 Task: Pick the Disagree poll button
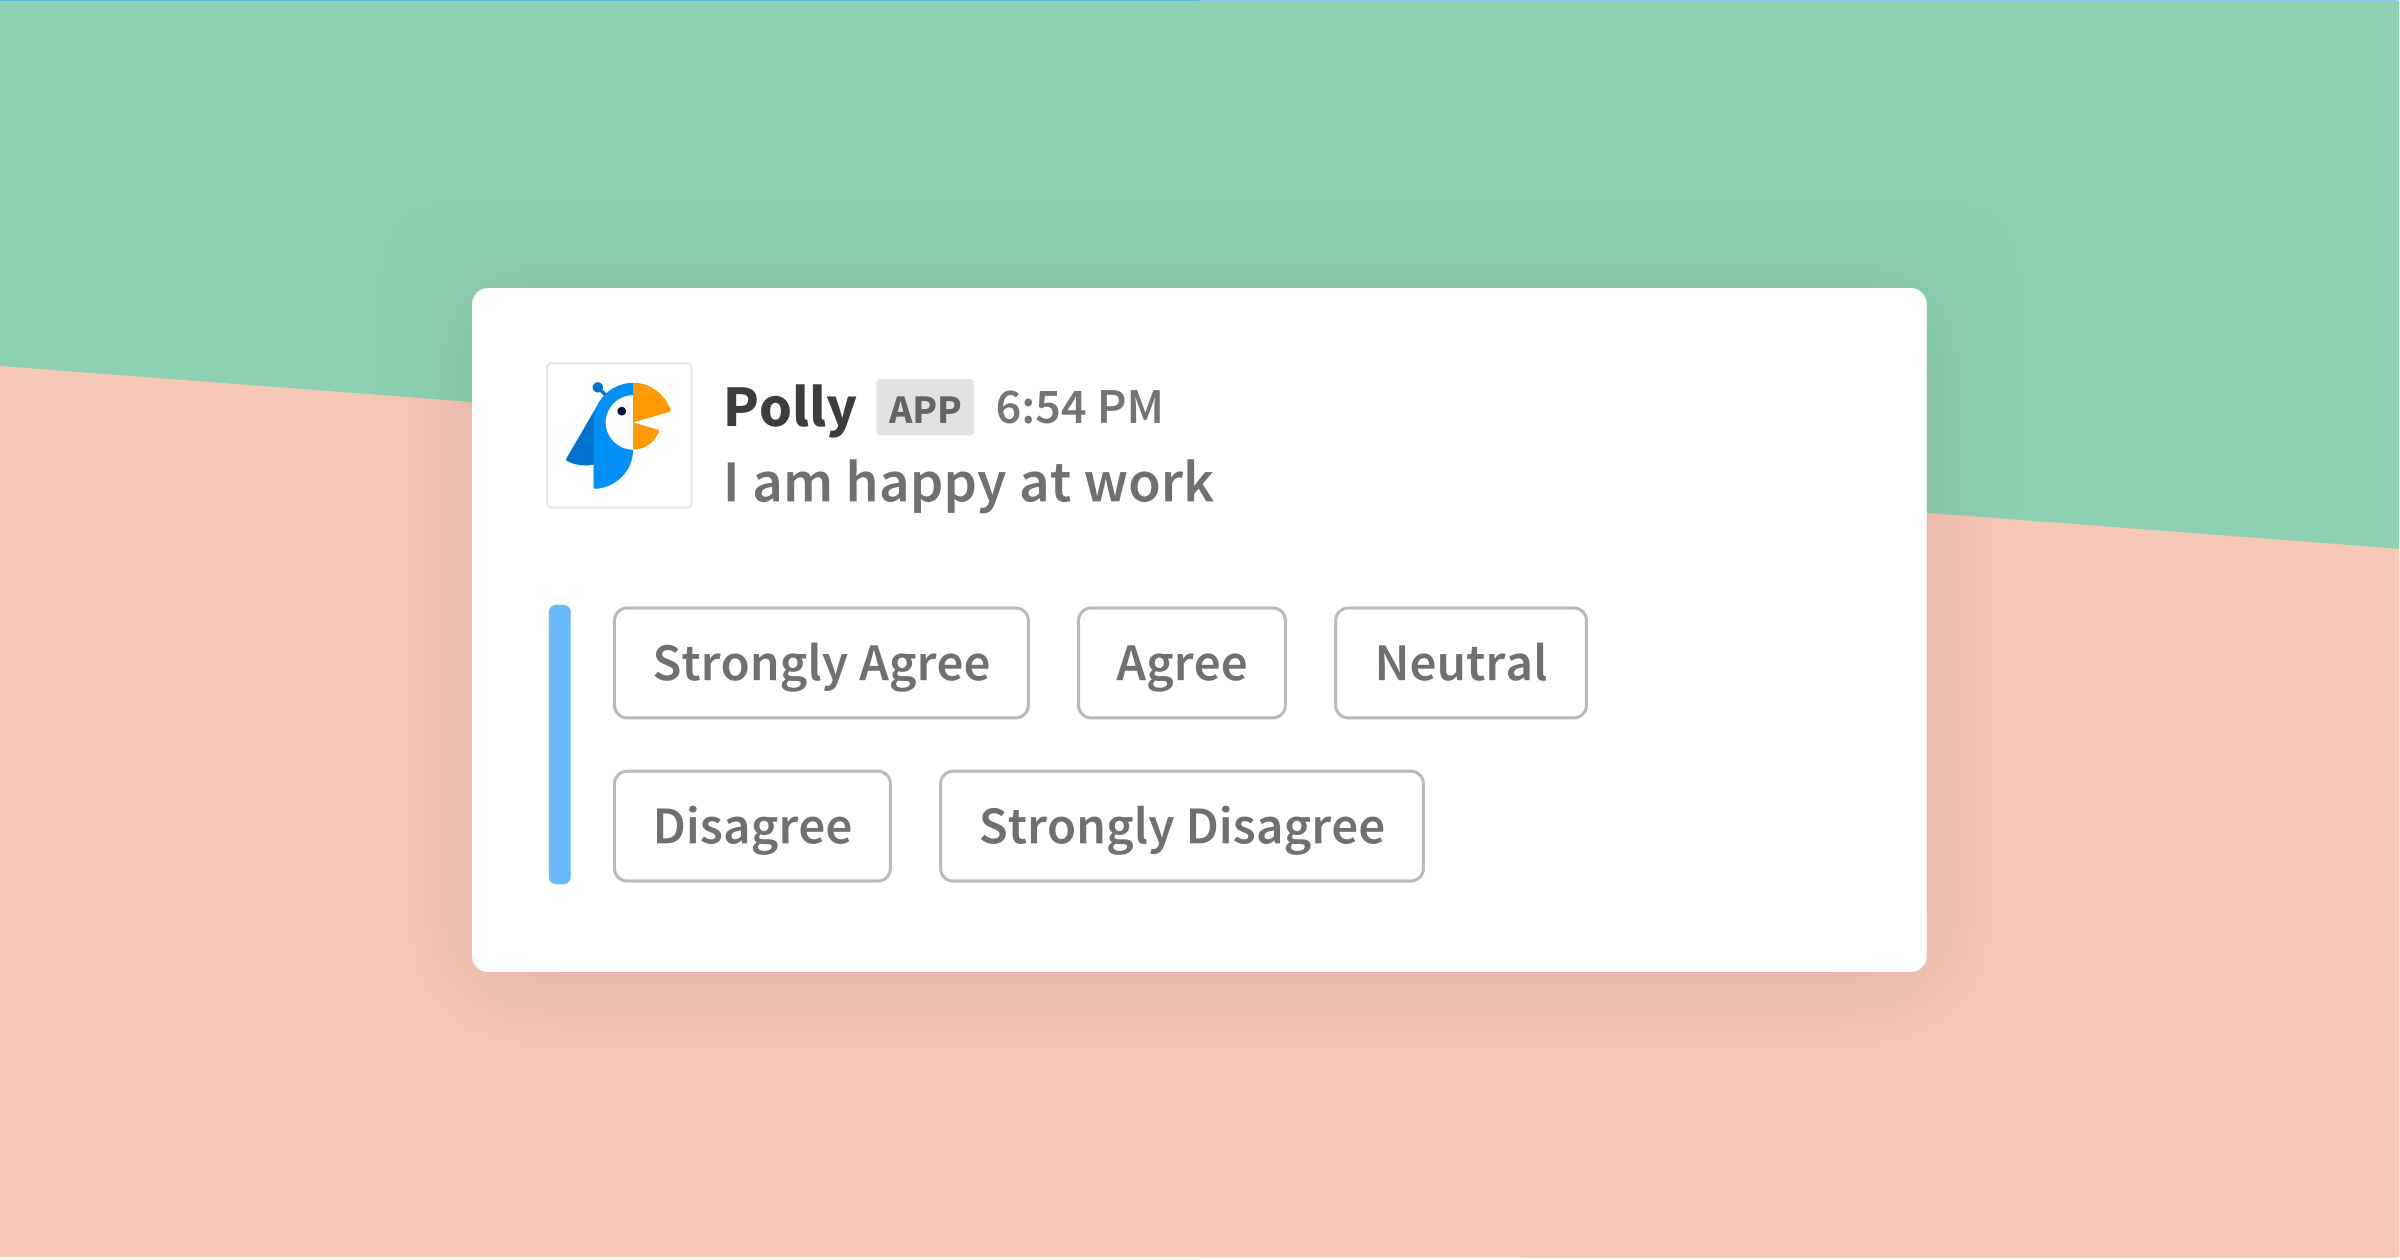click(752, 826)
